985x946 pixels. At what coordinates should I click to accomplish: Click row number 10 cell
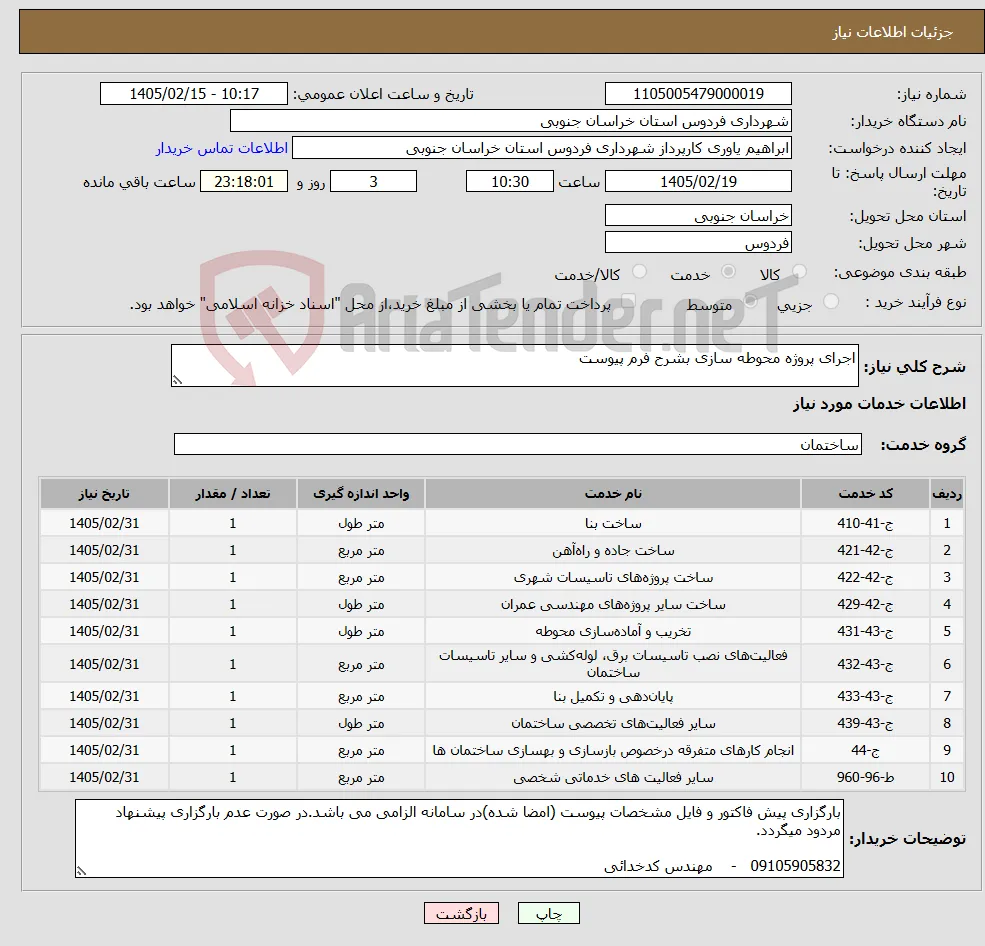pyautogui.click(x=947, y=777)
